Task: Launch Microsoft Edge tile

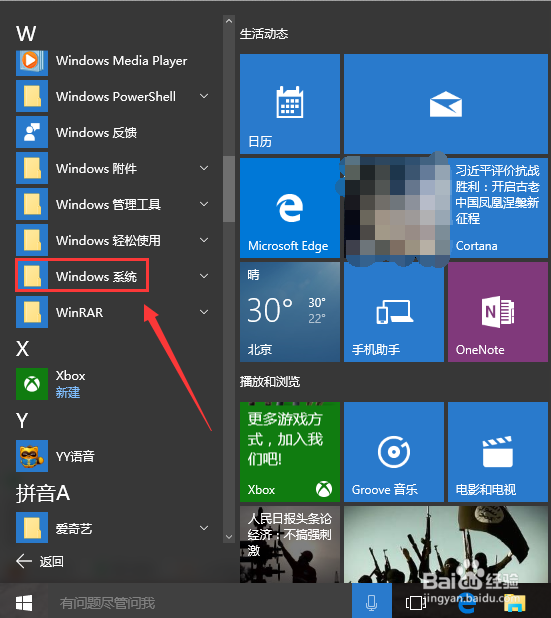Action: (x=290, y=208)
